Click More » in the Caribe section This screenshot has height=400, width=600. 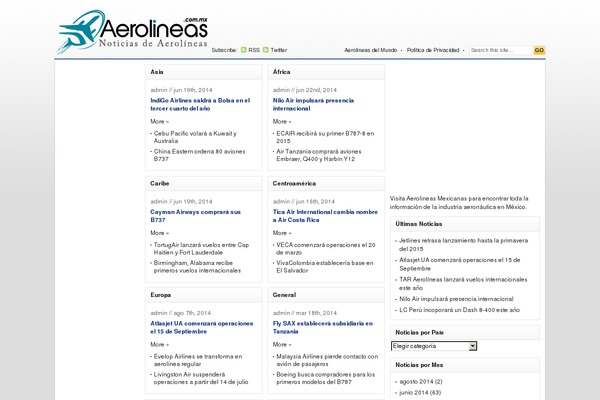coord(159,233)
